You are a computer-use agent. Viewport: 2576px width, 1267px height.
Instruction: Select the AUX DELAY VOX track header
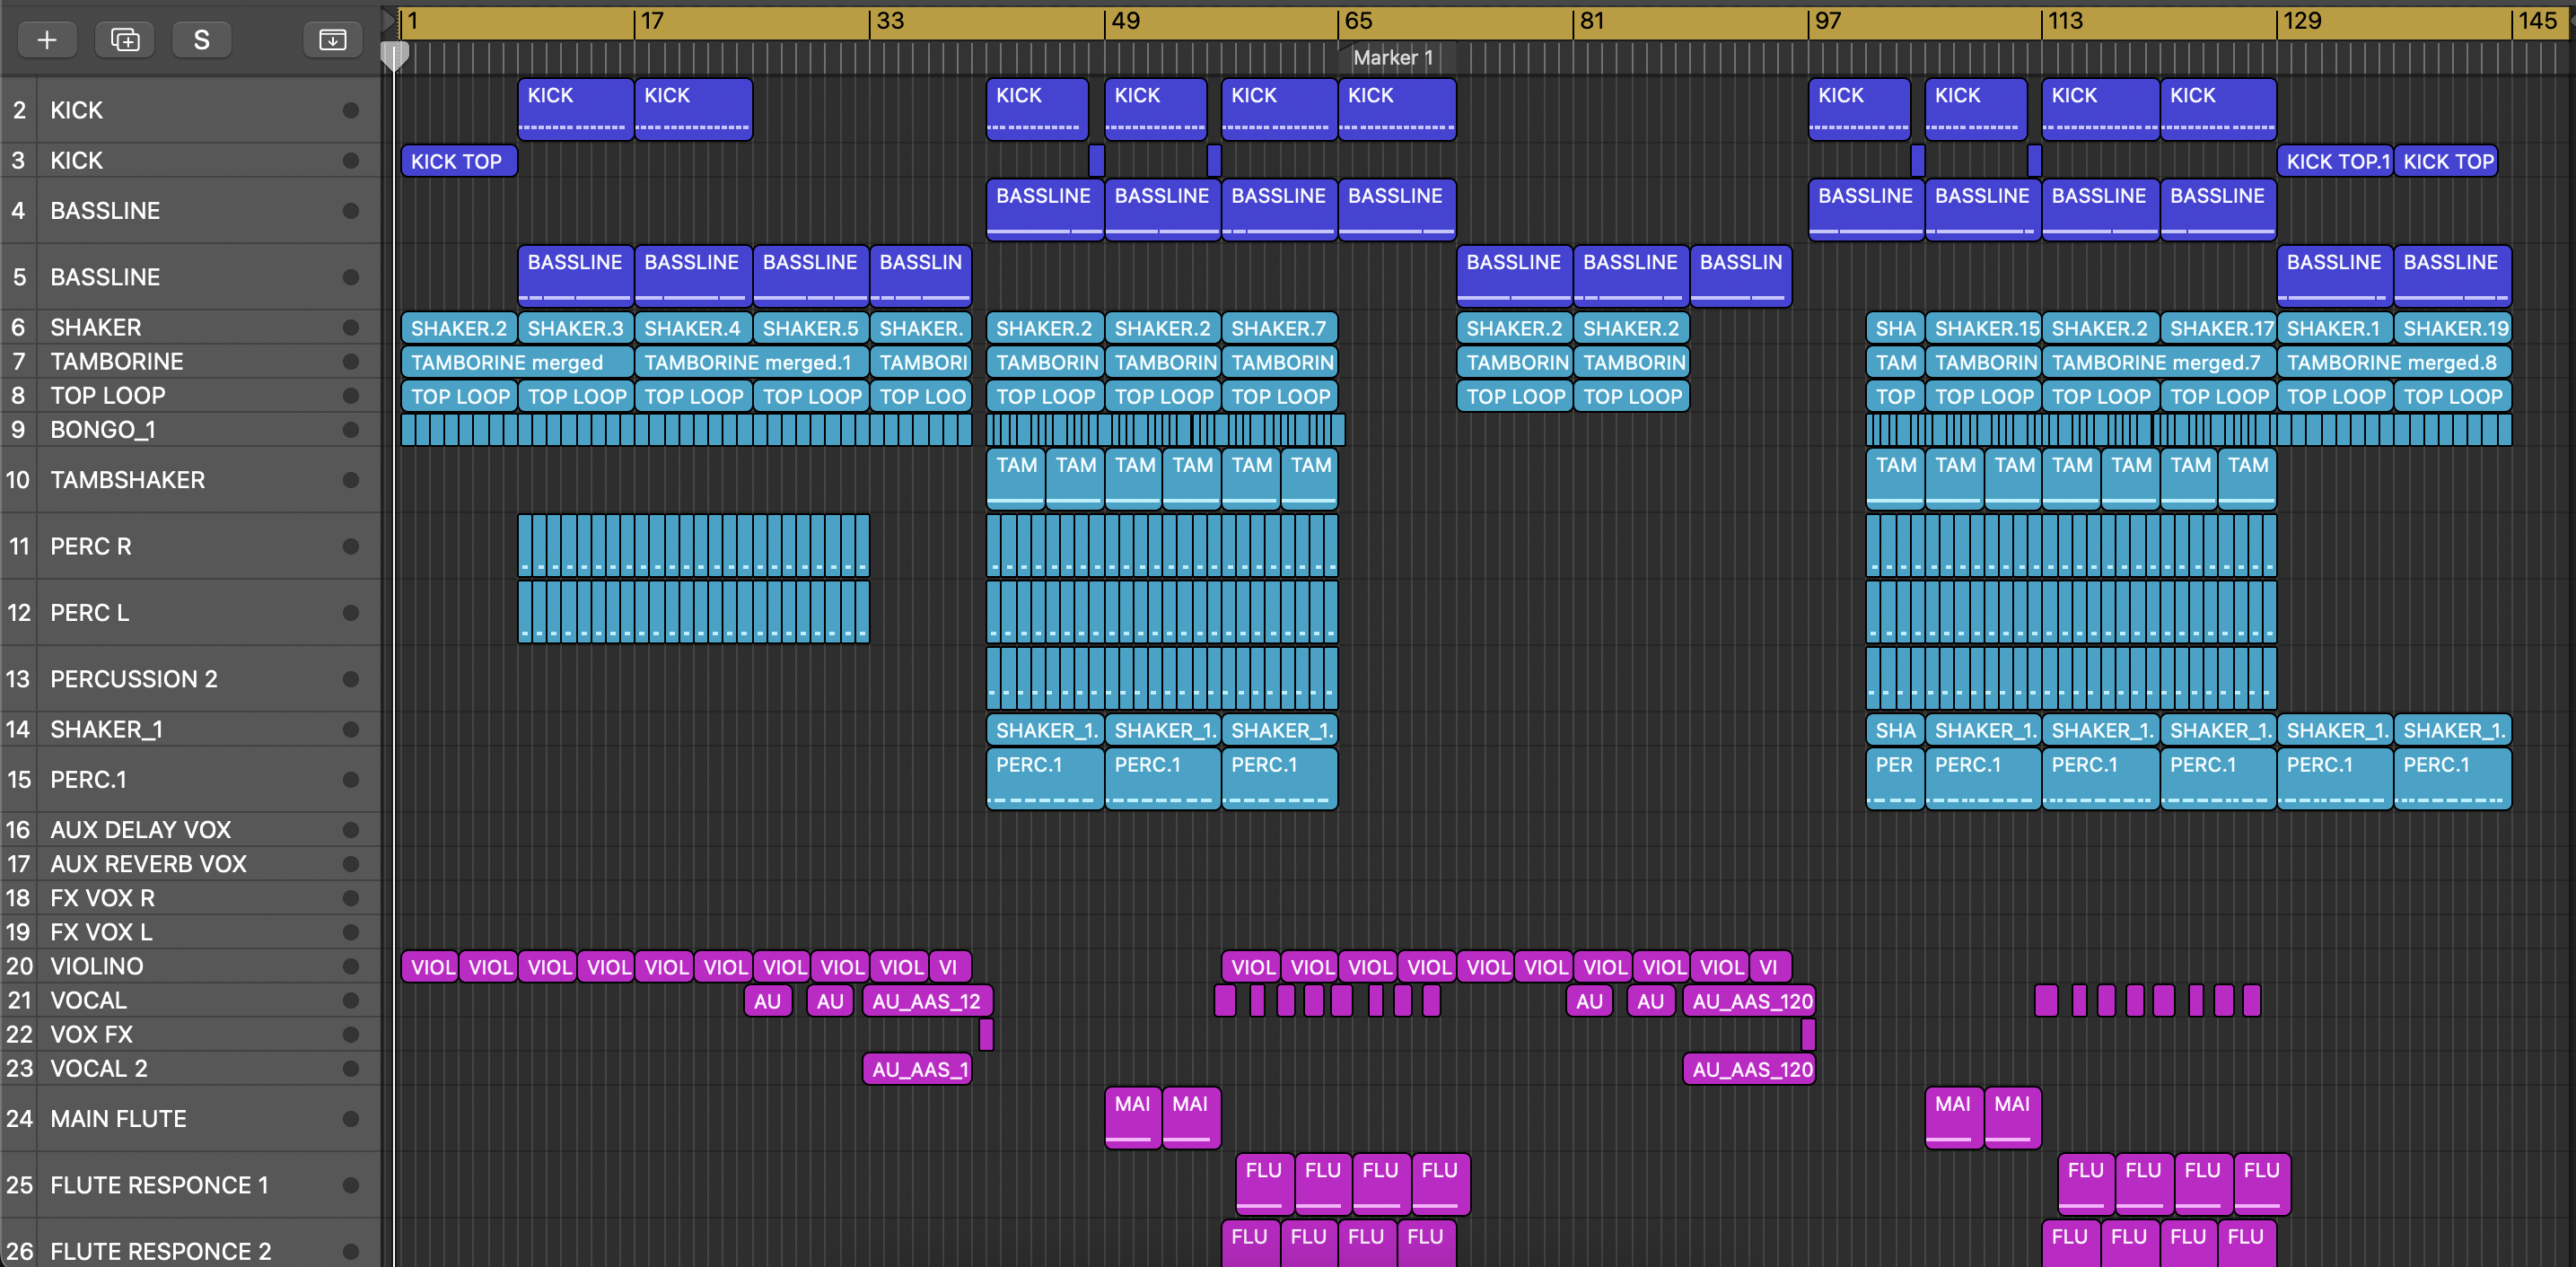140,829
